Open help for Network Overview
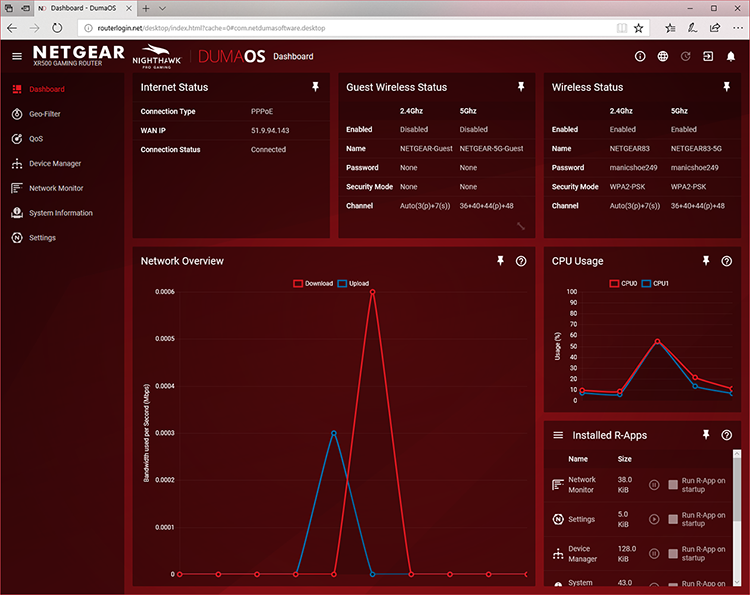This screenshot has height=595, width=750. click(x=521, y=261)
